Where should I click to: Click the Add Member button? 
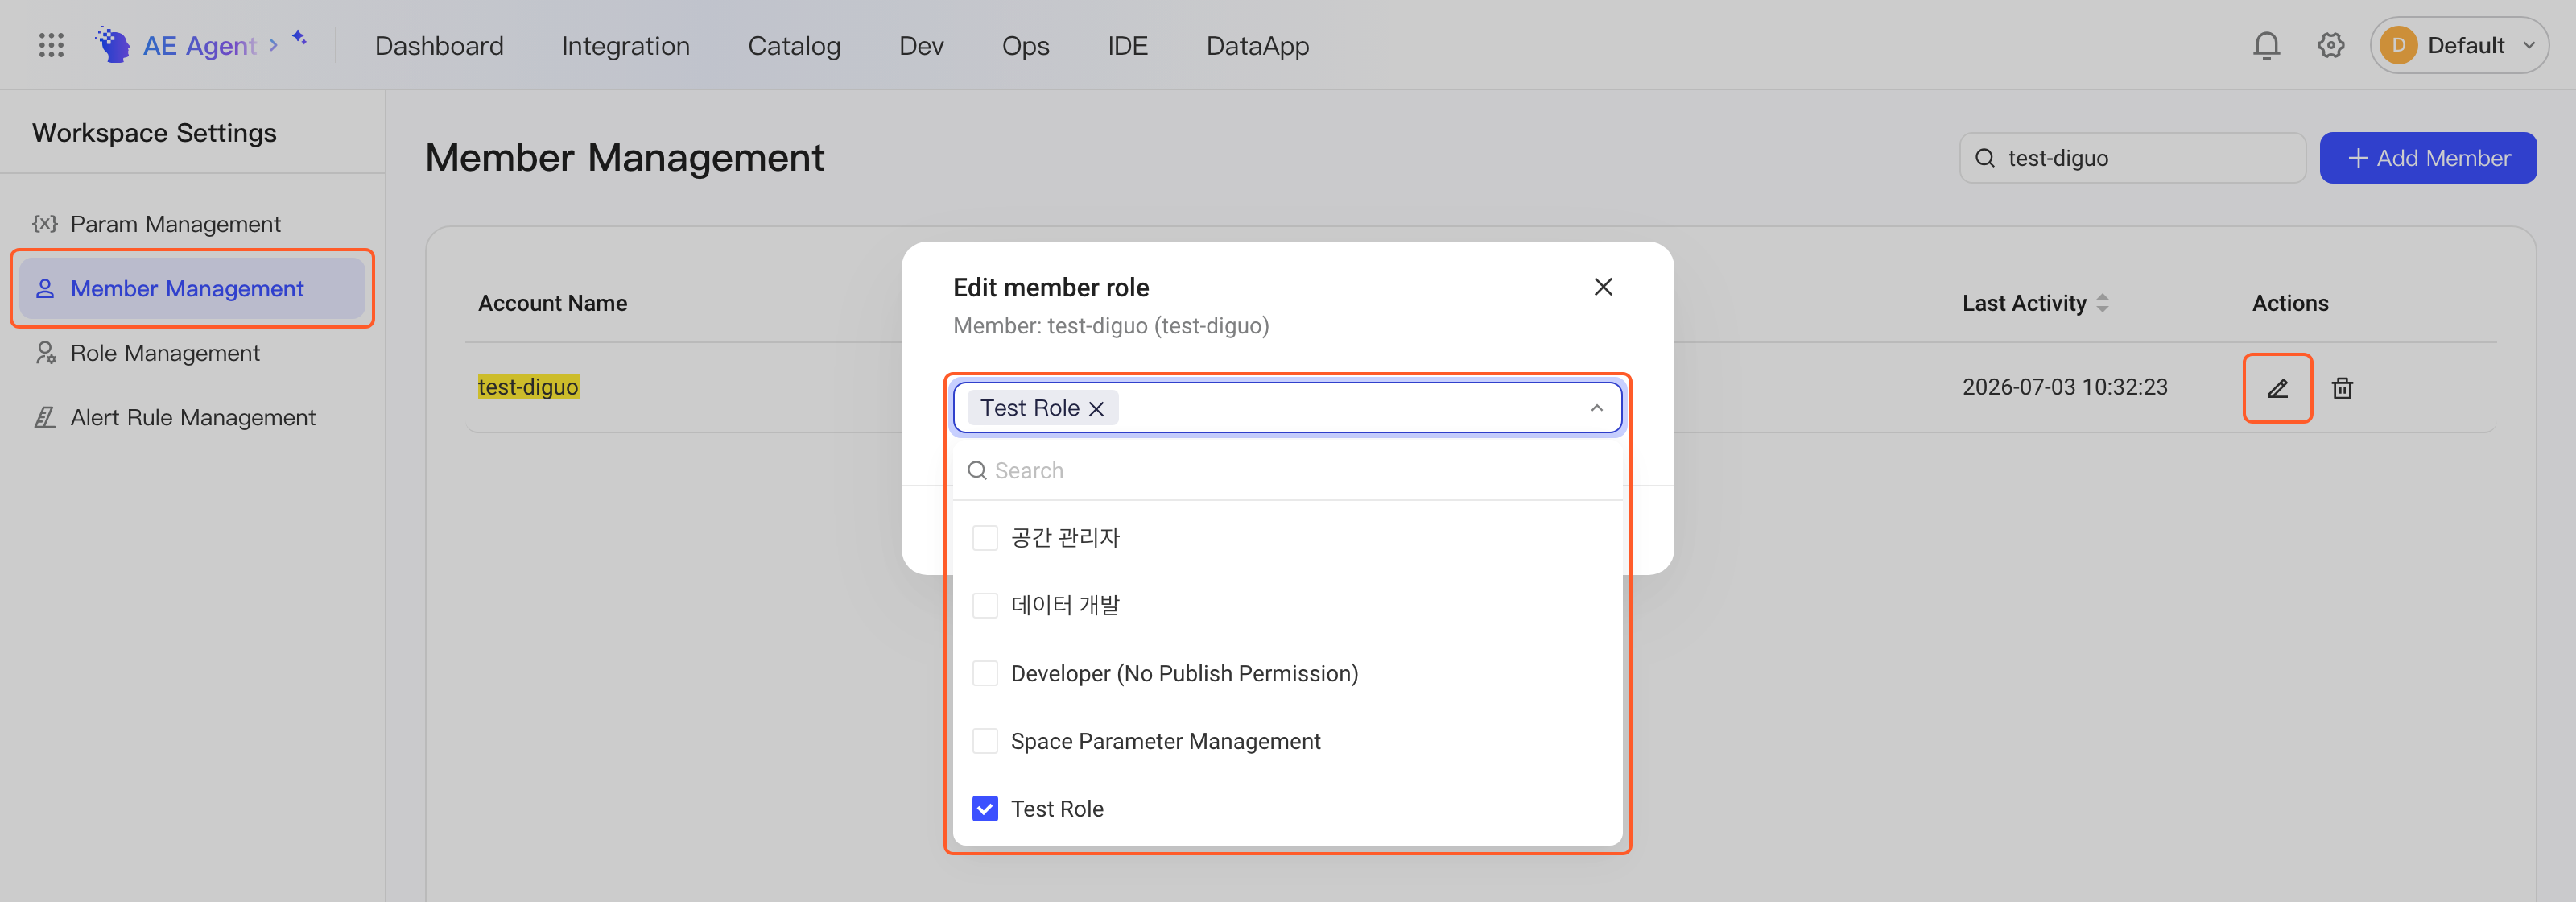[2427, 158]
